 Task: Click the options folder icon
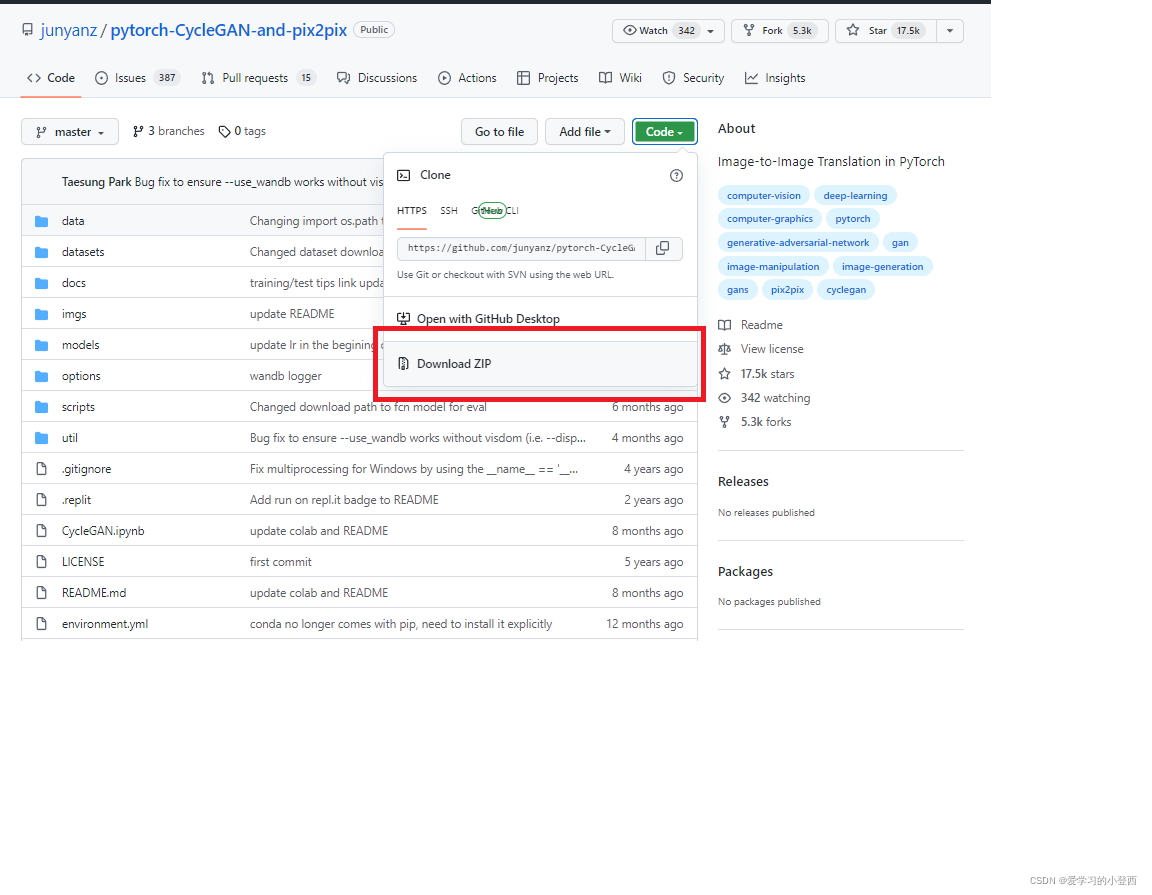[x=42, y=376]
